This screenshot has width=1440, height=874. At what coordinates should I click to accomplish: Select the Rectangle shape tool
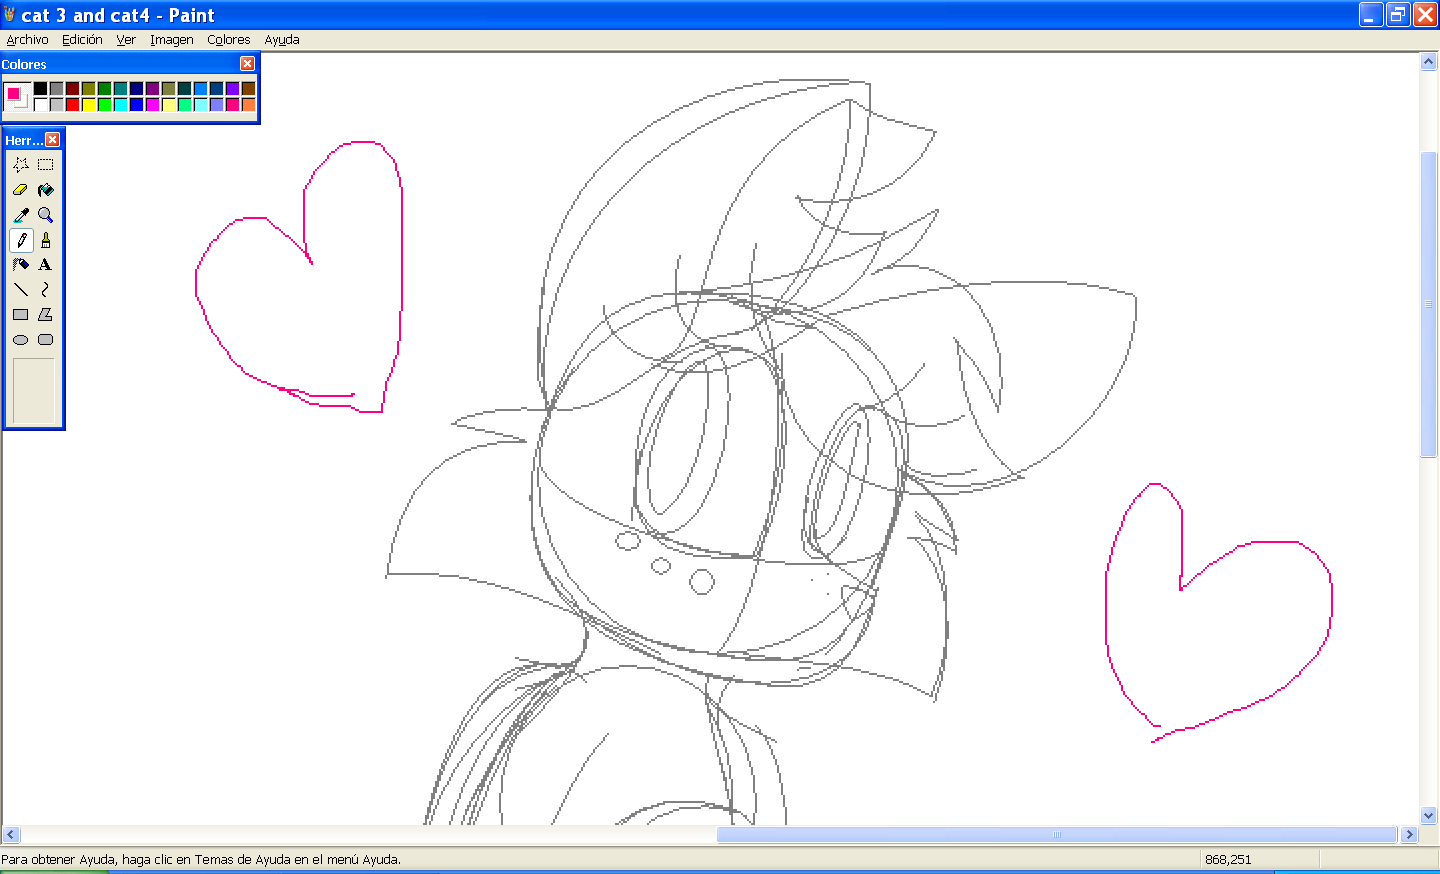point(21,315)
